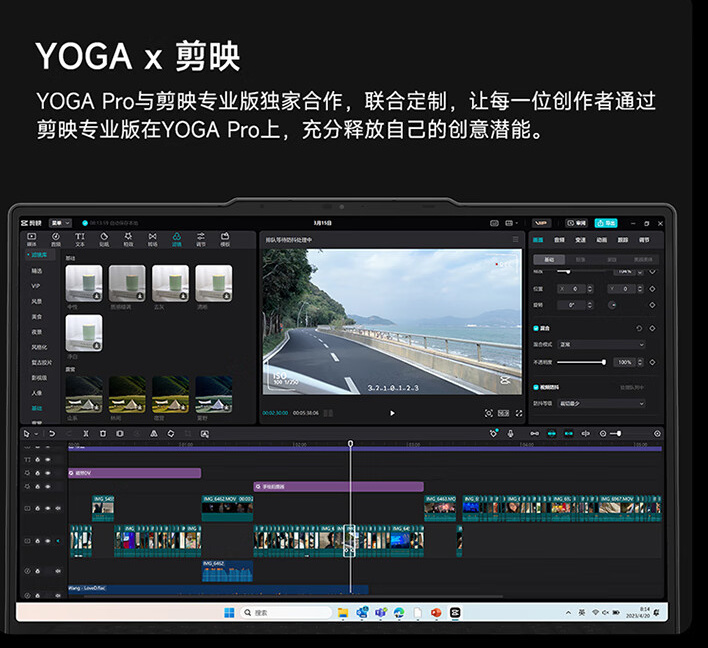Enter fullscreen preview

[519, 413]
